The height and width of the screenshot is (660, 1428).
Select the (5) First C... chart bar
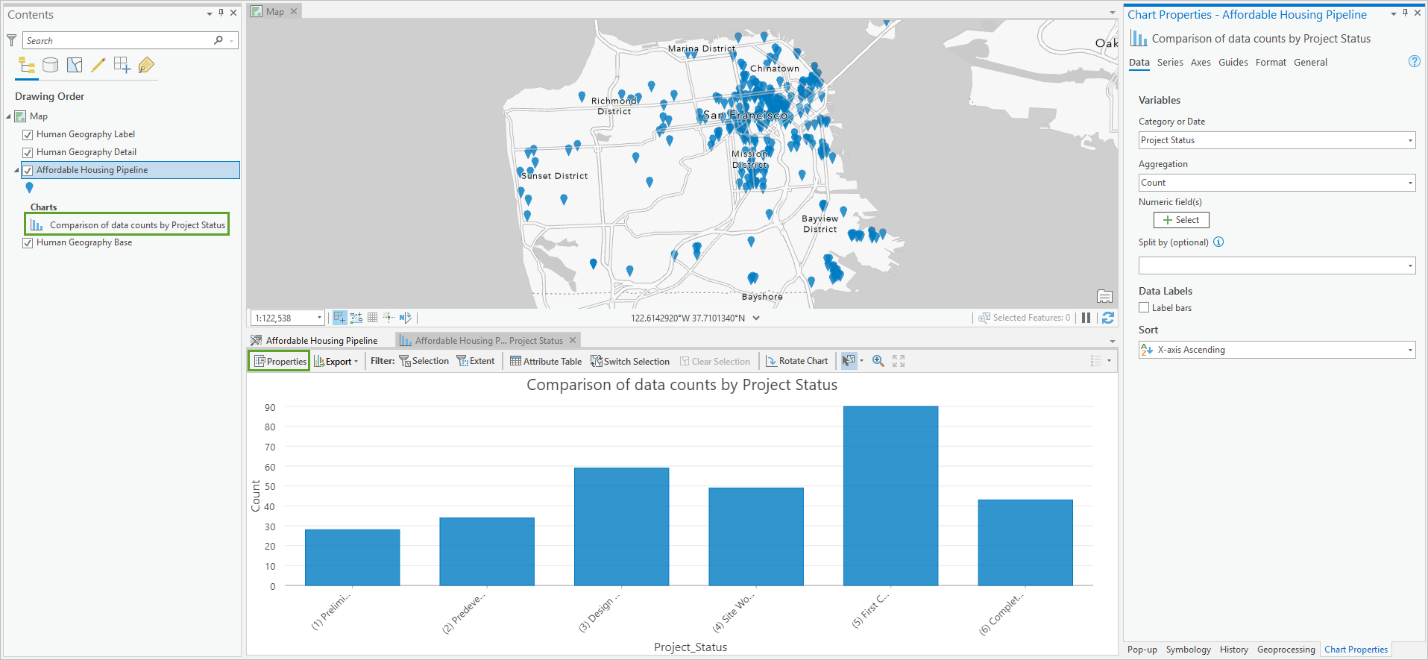[x=891, y=496]
